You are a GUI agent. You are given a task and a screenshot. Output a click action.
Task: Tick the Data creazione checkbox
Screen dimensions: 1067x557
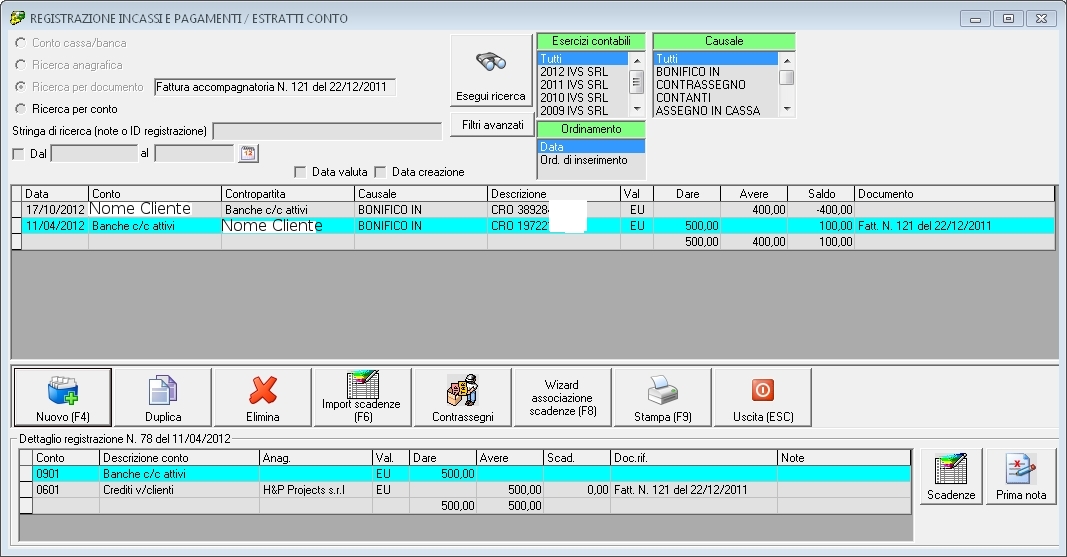pyautogui.click(x=380, y=172)
